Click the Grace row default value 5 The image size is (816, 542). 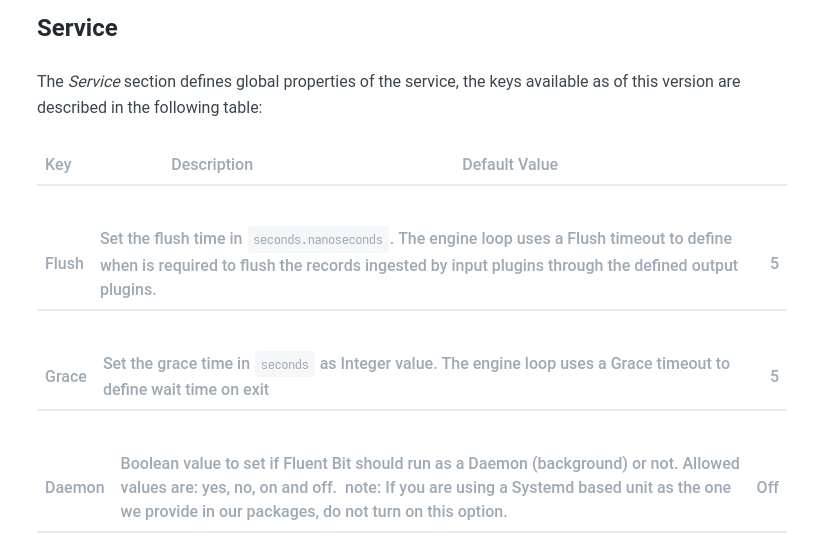pyautogui.click(x=774, y=376)
